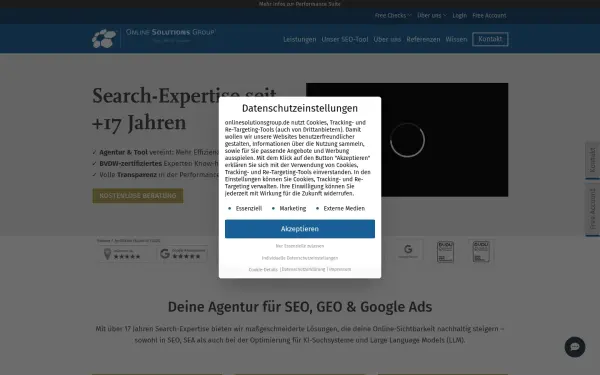The width and height of the screenshot is (600, 375).
Task: Click the loading video player
Action: coord(407,140)
